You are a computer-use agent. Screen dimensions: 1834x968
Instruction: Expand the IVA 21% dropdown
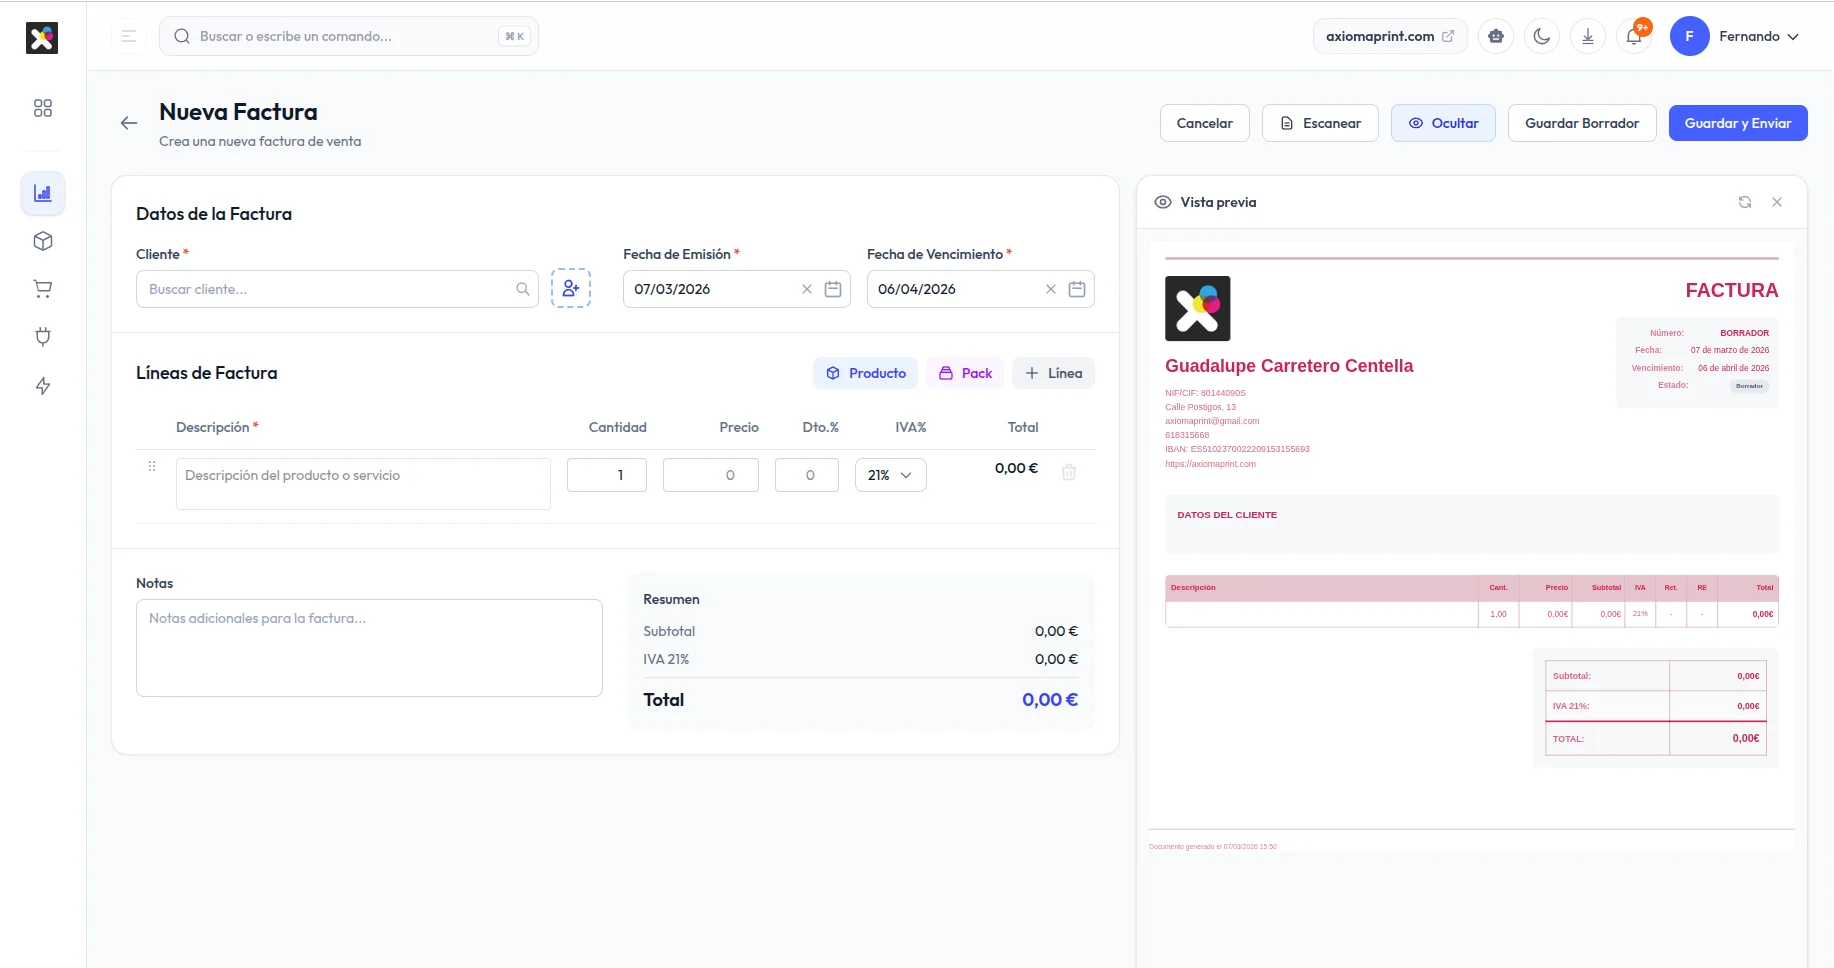tap(890, 475)
